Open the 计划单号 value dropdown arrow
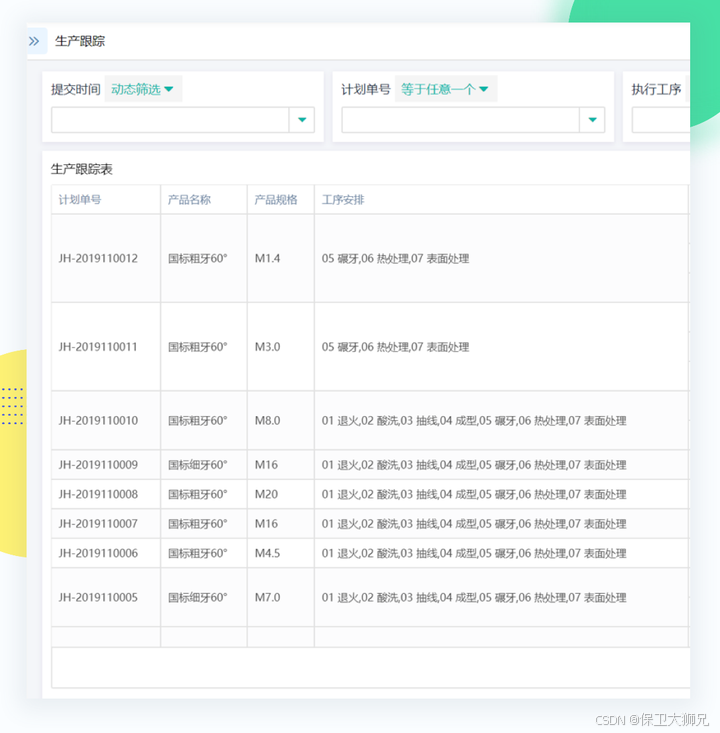720x733 pixels. (x=592, y=120)
